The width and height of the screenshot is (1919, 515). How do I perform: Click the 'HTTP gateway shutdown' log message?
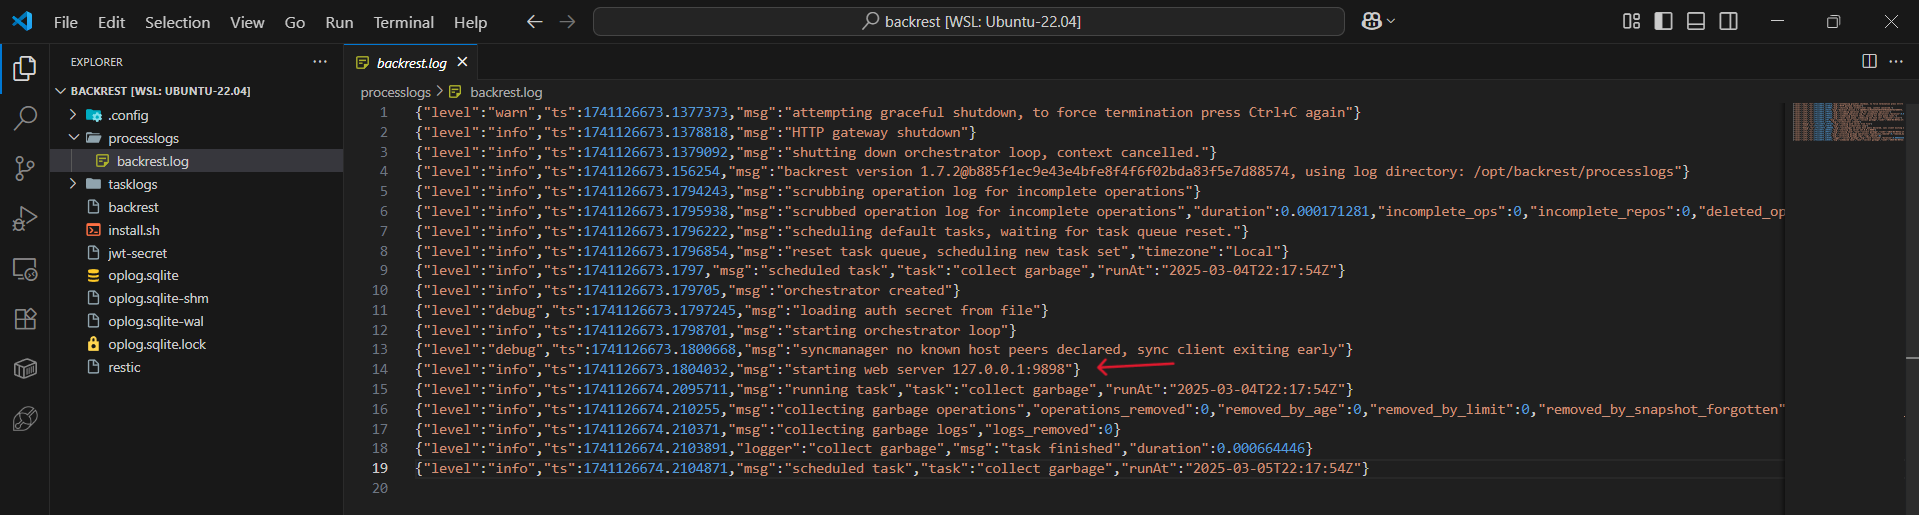876,132
